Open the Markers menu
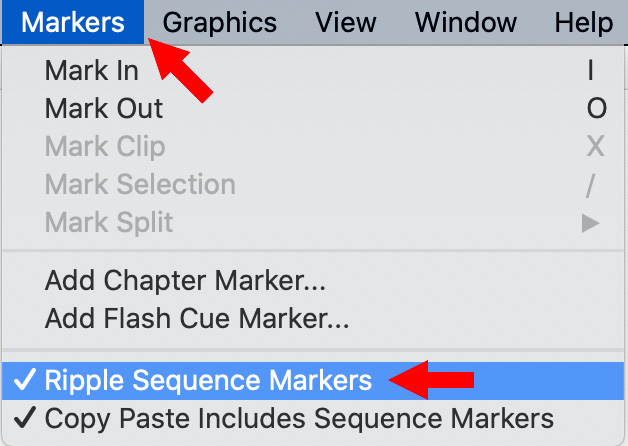Viewport: 628px width, 446px height. coord(72,21)
